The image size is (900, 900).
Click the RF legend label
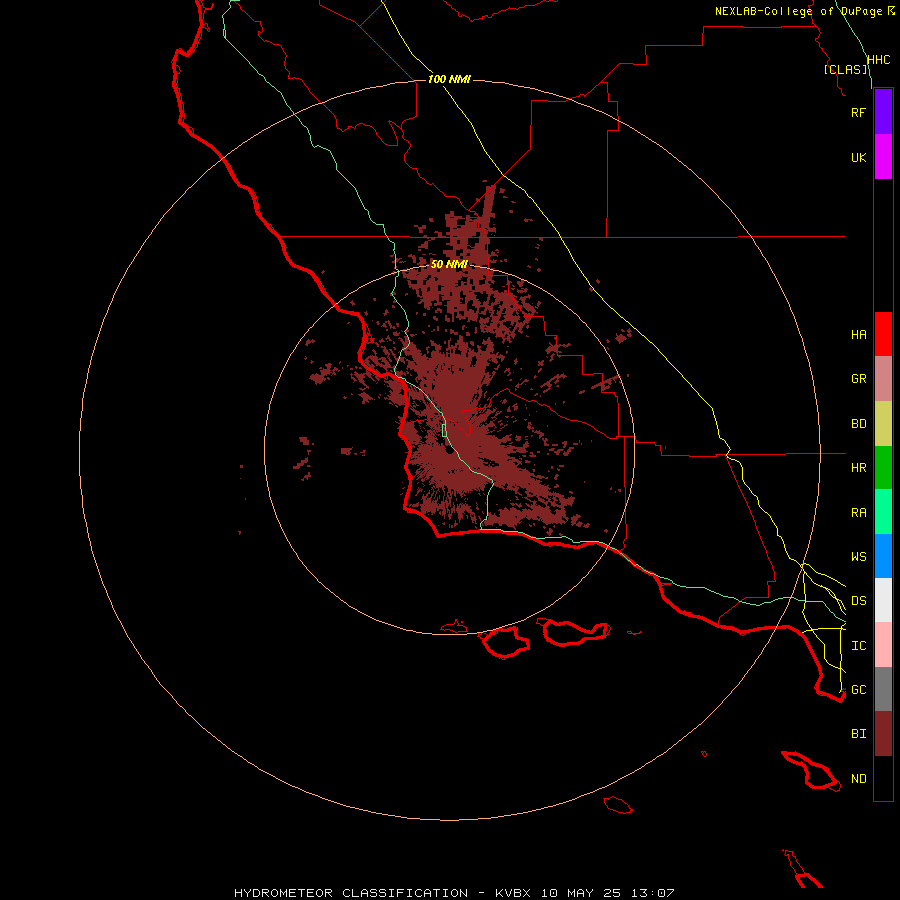(858, 112)
